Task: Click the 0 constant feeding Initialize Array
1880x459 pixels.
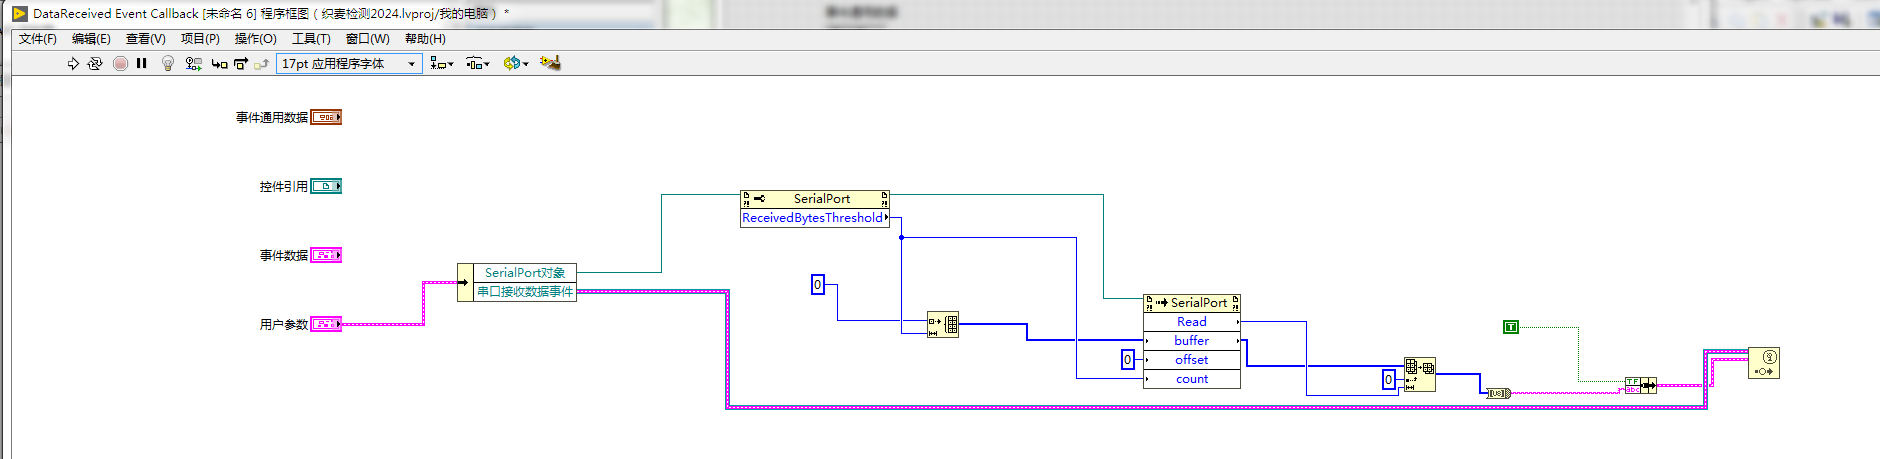Action: pyautogui.click(x=818, y=285)
